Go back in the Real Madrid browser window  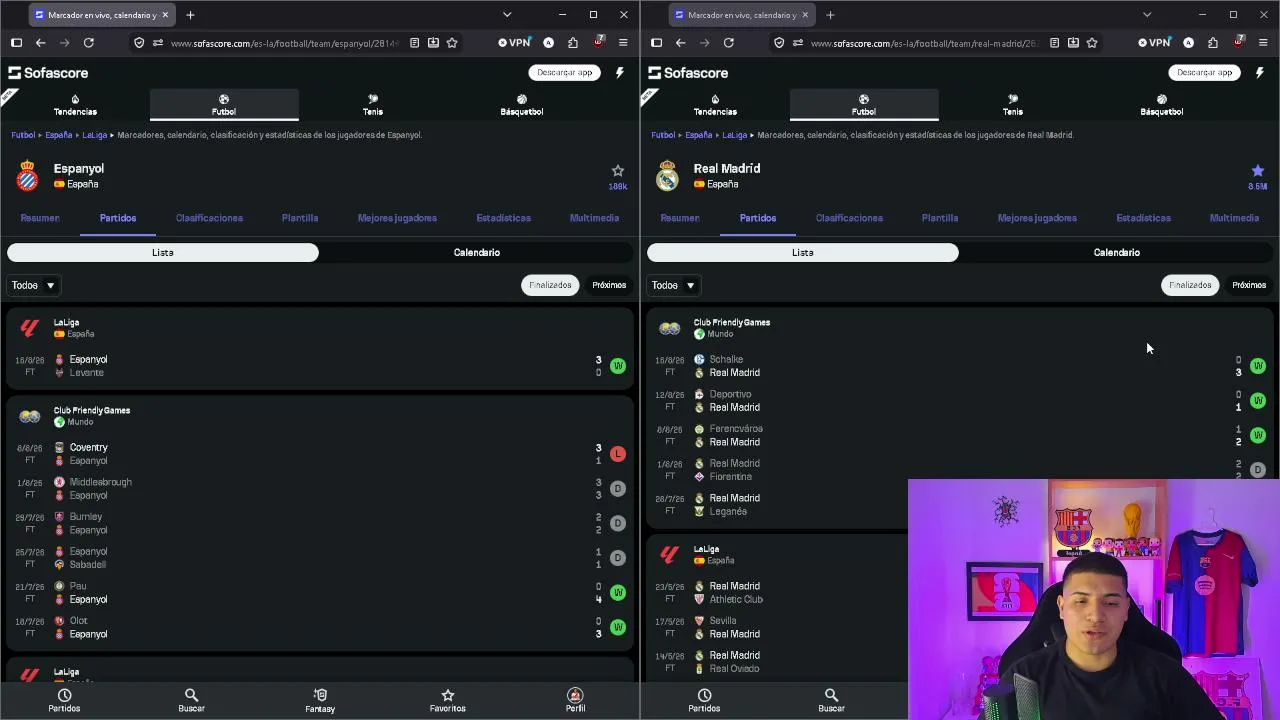[x=680, y=43]
